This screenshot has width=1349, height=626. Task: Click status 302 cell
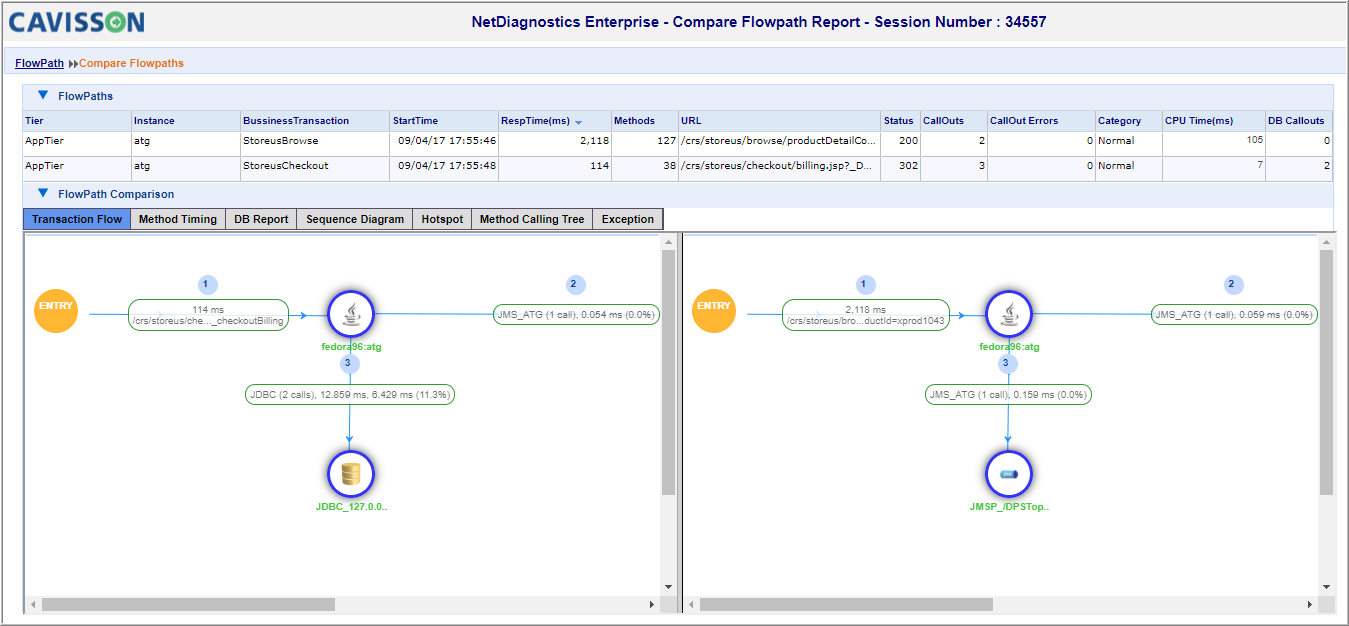900,168
